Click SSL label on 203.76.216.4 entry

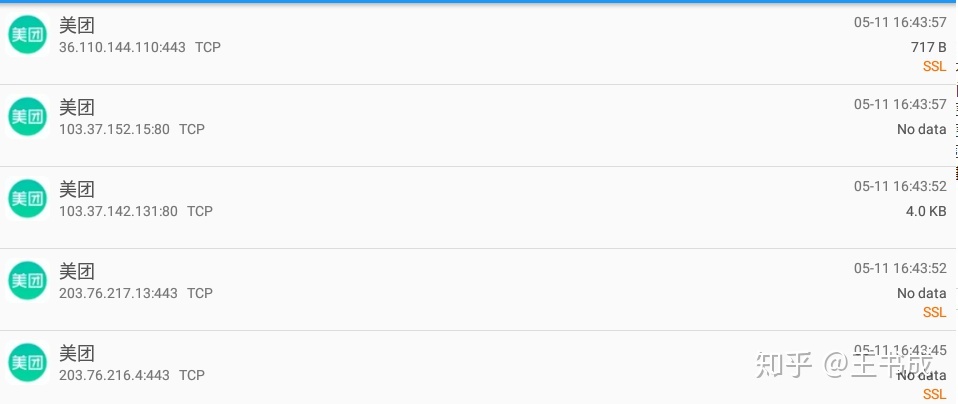[x=934, y=394]
